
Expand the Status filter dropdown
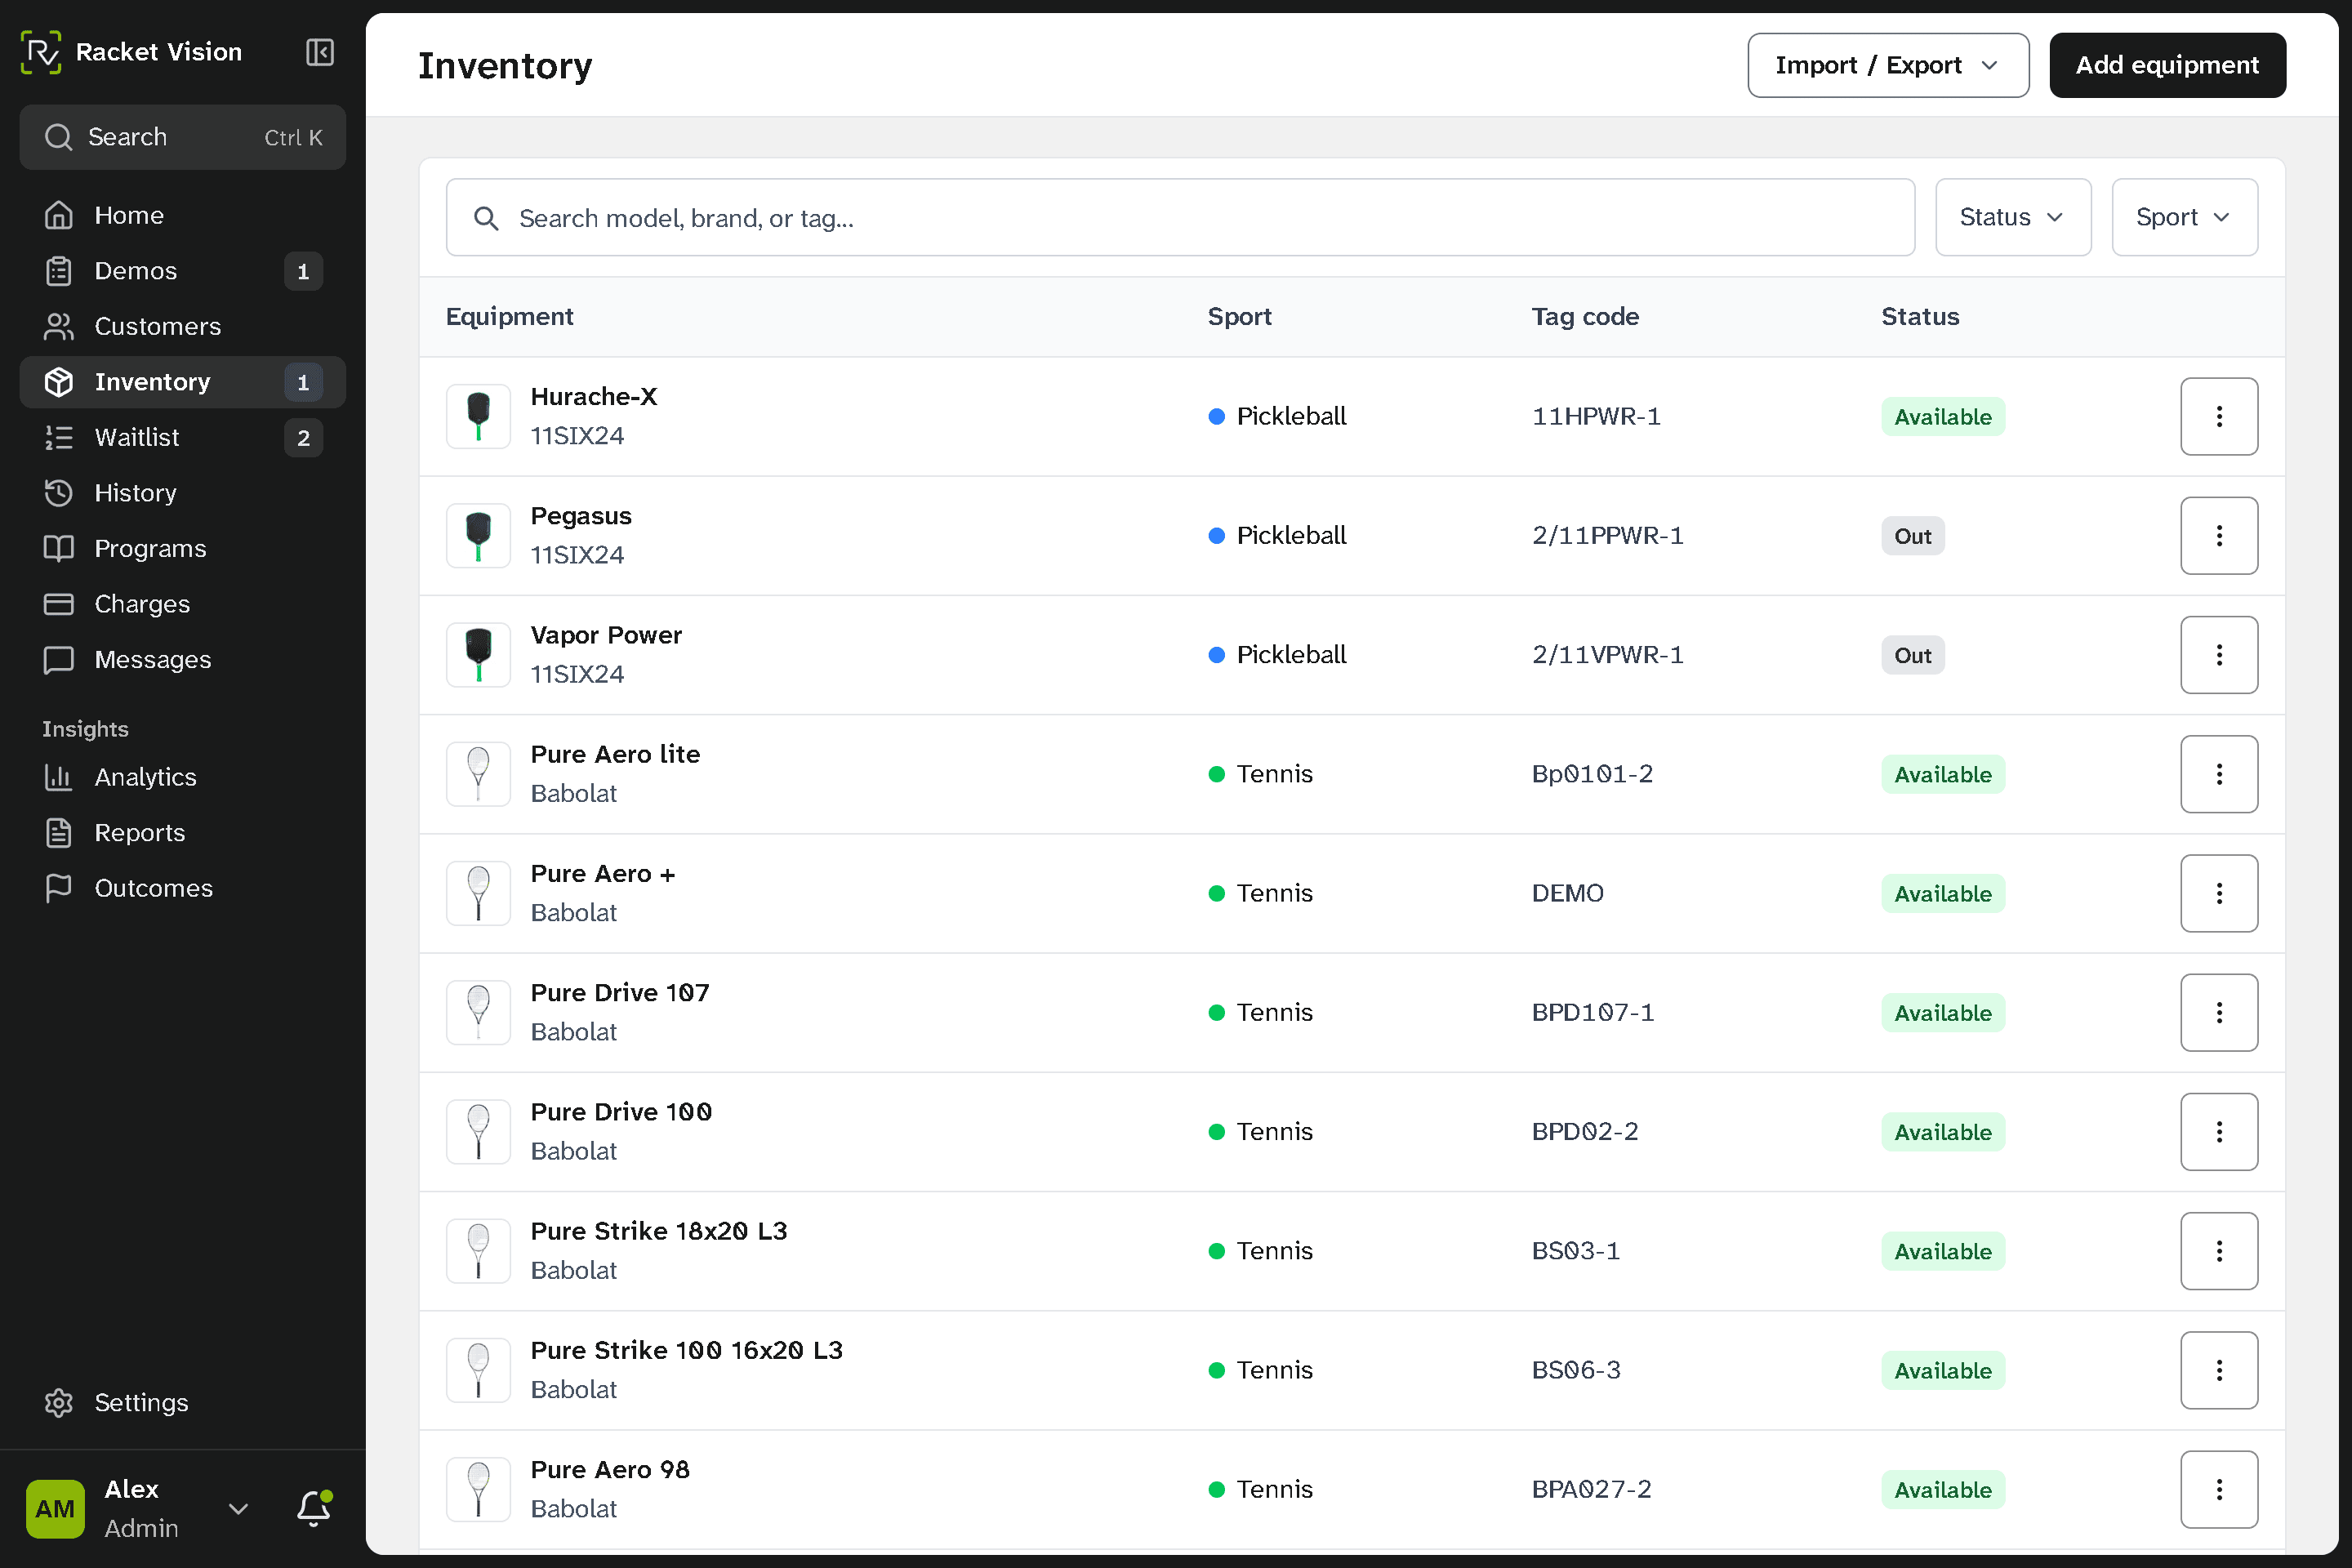click(2013, 217)
